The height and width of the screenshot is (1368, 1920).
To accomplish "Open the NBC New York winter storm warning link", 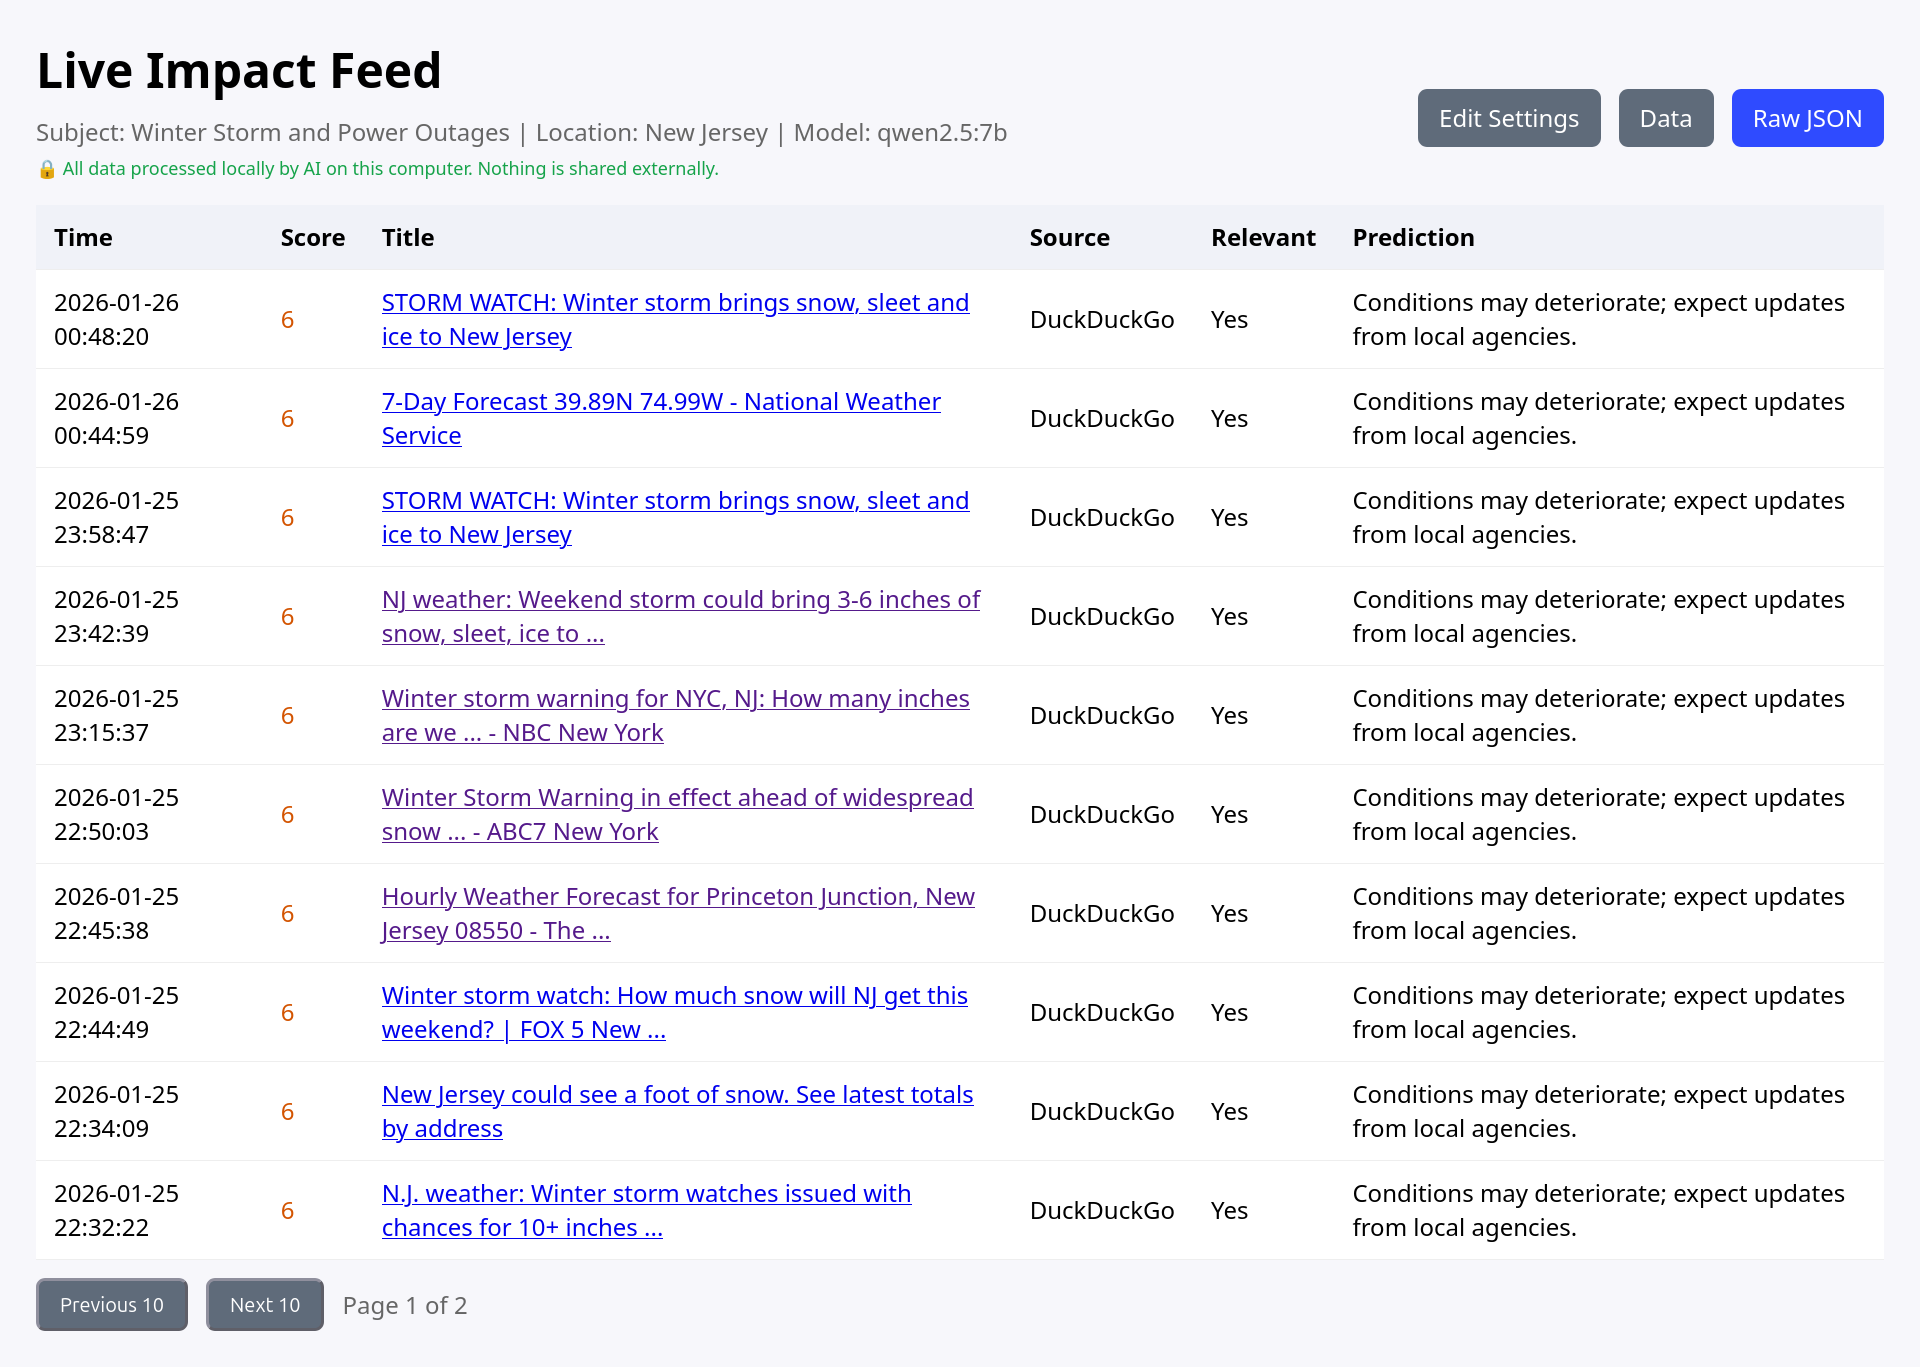I will coord(675,715).
